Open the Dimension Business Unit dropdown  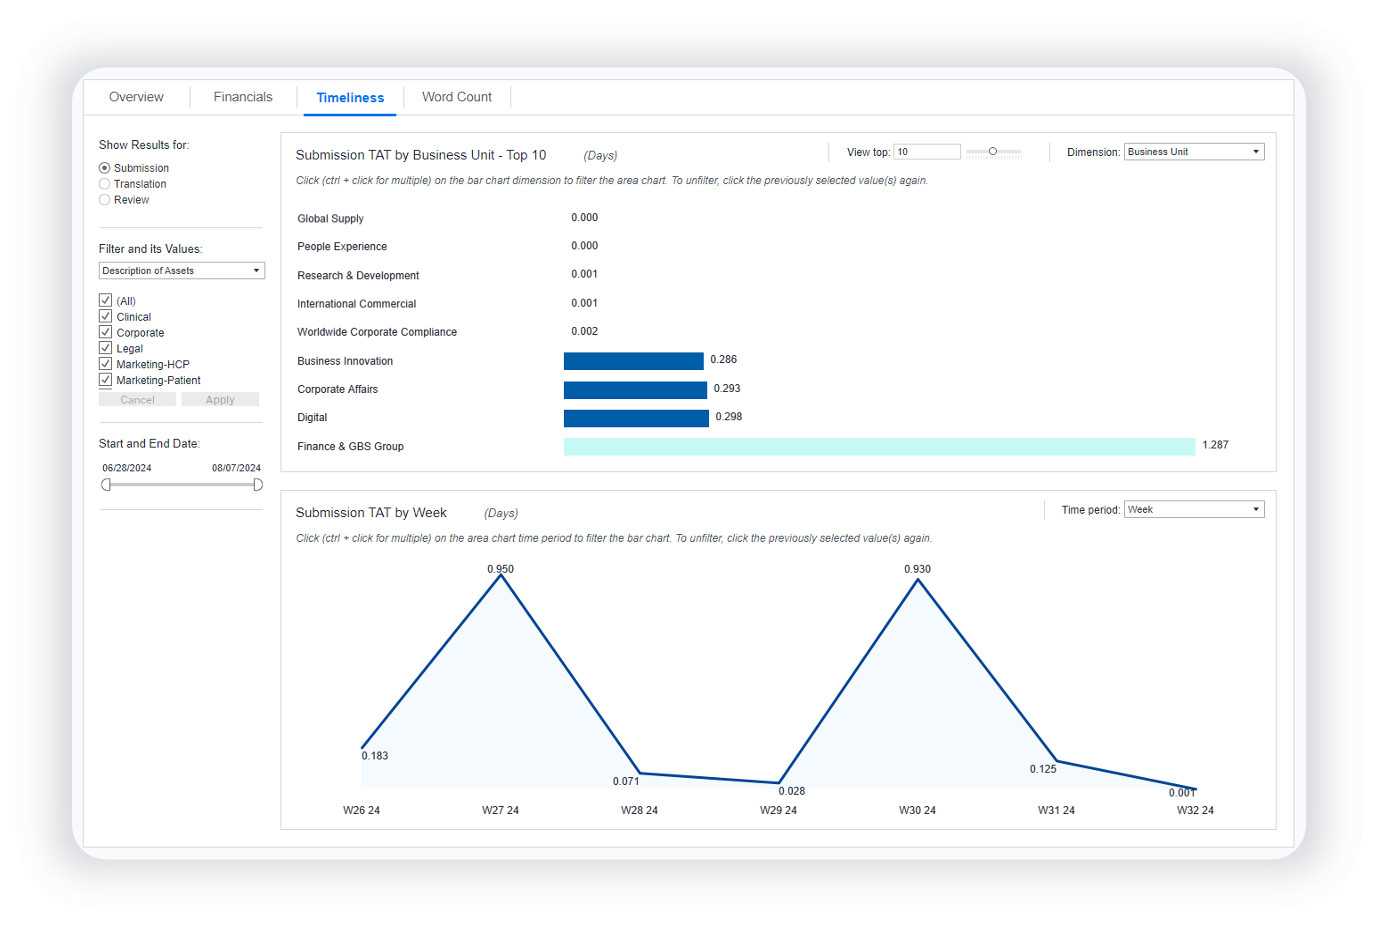tap(1193, 152)
